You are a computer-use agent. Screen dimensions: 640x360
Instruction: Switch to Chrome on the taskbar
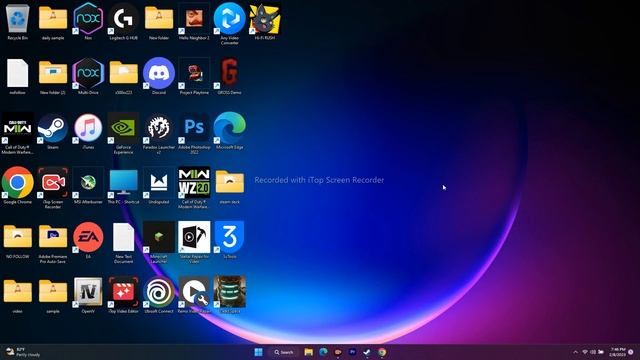click(x=382, y=352)
